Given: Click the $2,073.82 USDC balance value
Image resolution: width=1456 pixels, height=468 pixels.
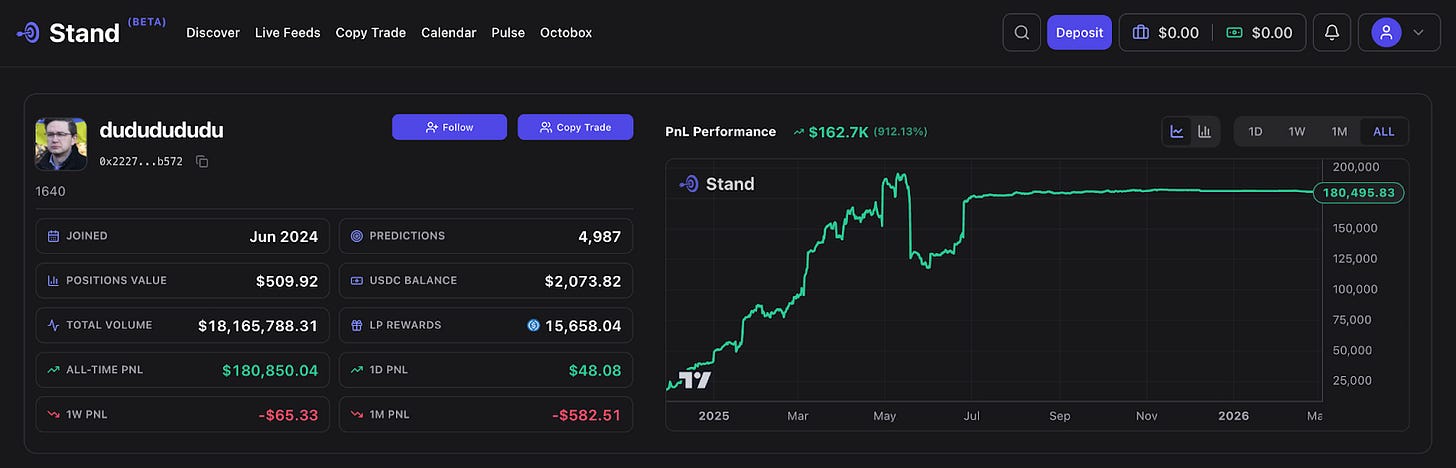Looking at the screenshot, I should click(583, 280).
